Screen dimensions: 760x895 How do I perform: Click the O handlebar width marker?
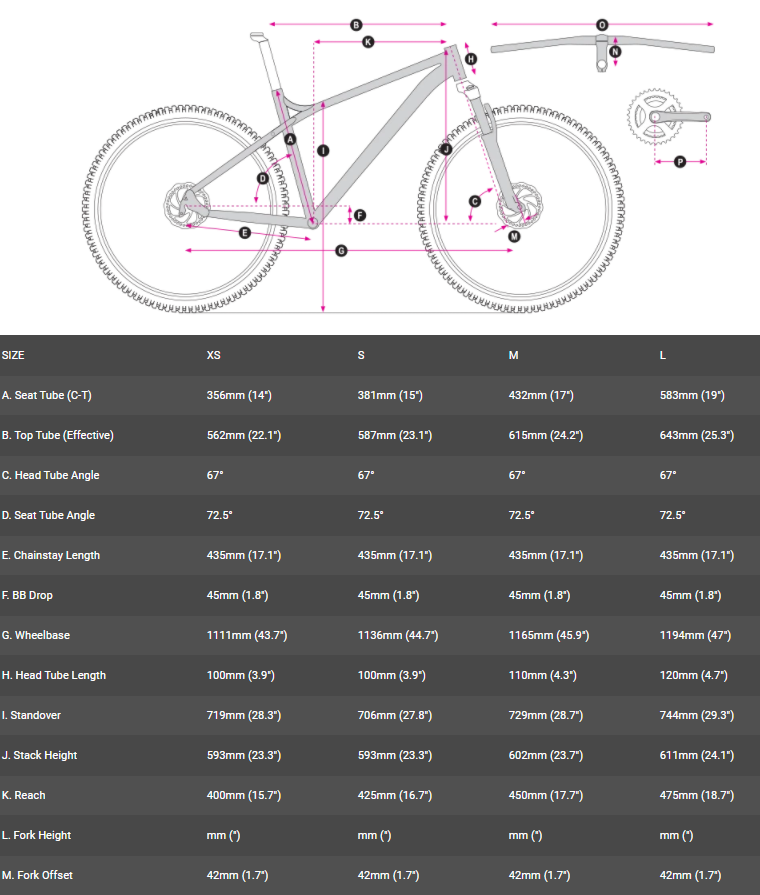[602, 25]
